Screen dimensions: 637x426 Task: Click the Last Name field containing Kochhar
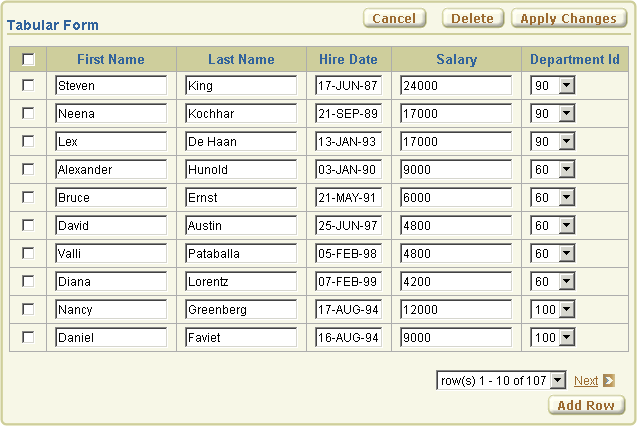[x=241, y=113]
